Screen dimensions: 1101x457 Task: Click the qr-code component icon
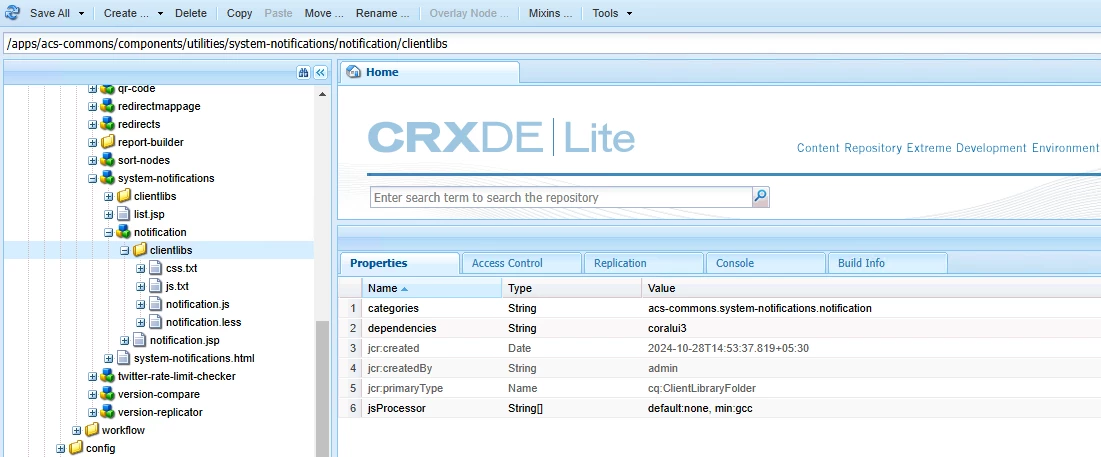click(x=107, y=88)
